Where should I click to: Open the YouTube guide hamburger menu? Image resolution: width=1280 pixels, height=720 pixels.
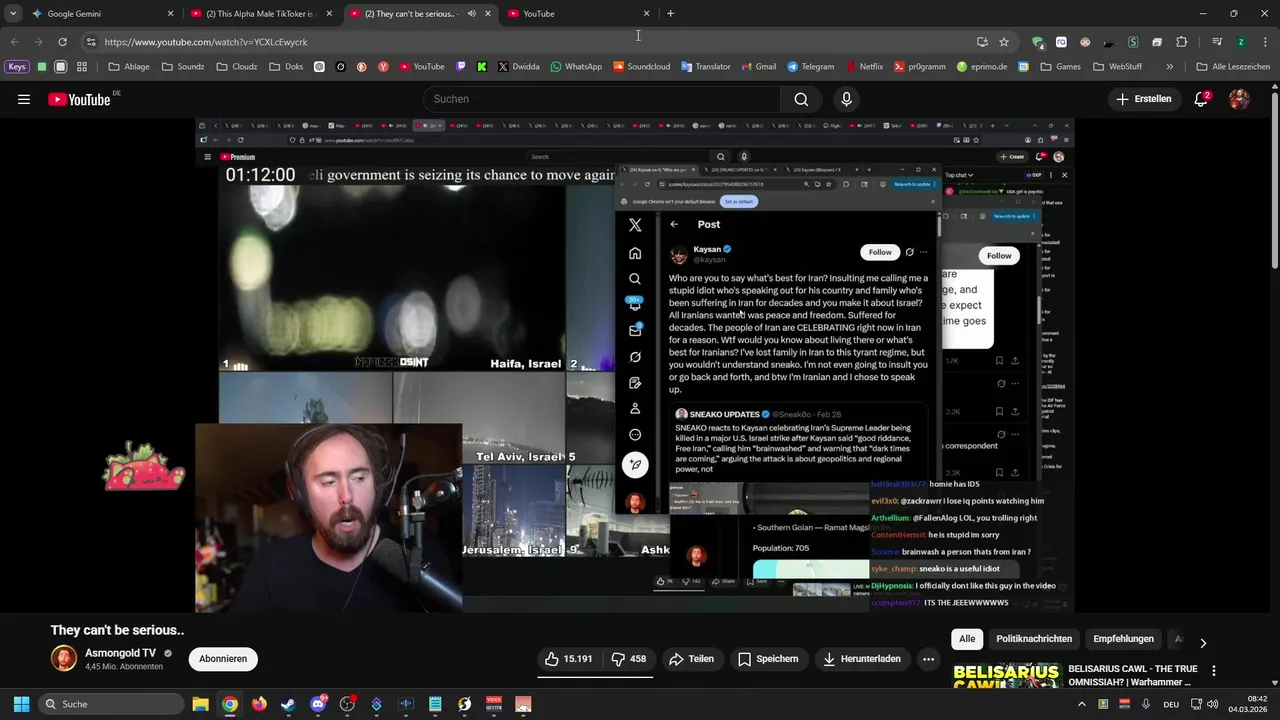coord(24,99)
